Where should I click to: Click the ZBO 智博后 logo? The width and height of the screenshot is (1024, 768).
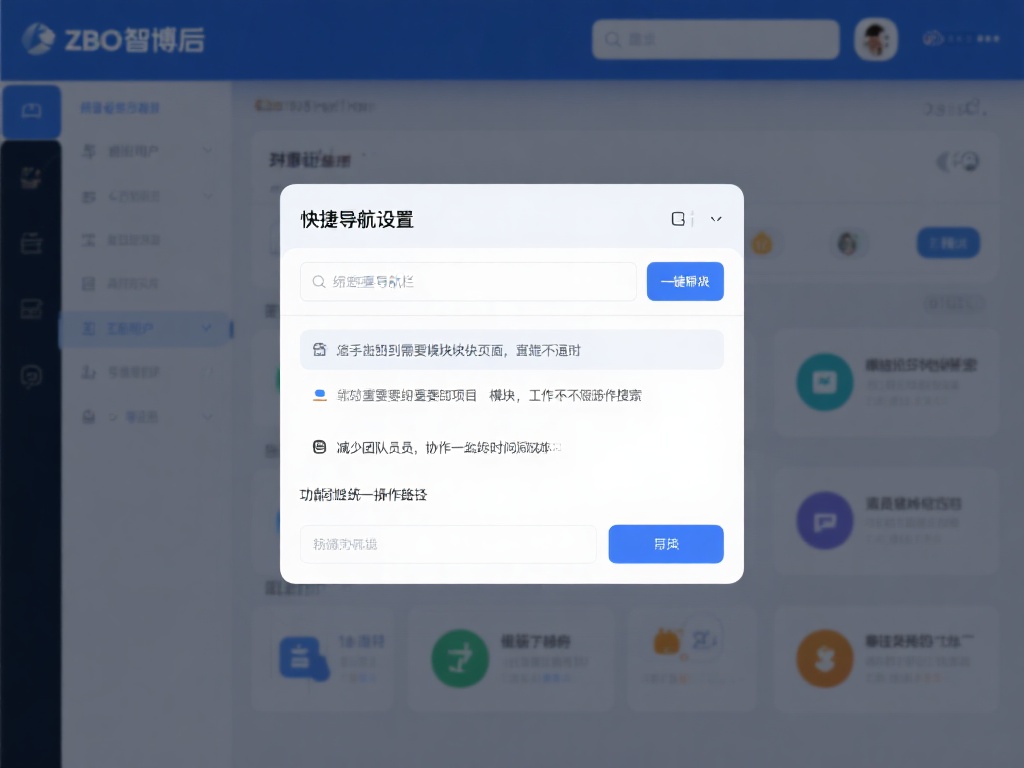click(108, 39)
